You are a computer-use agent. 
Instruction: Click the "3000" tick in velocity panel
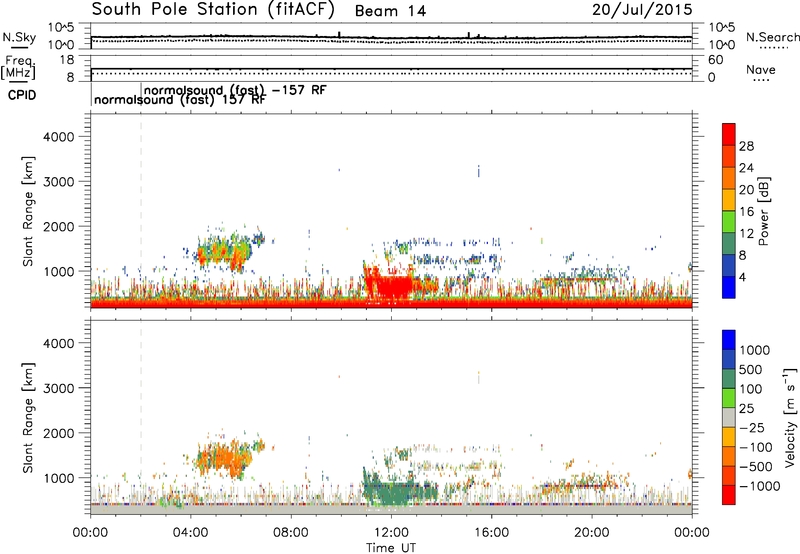[x=58, y=388]
